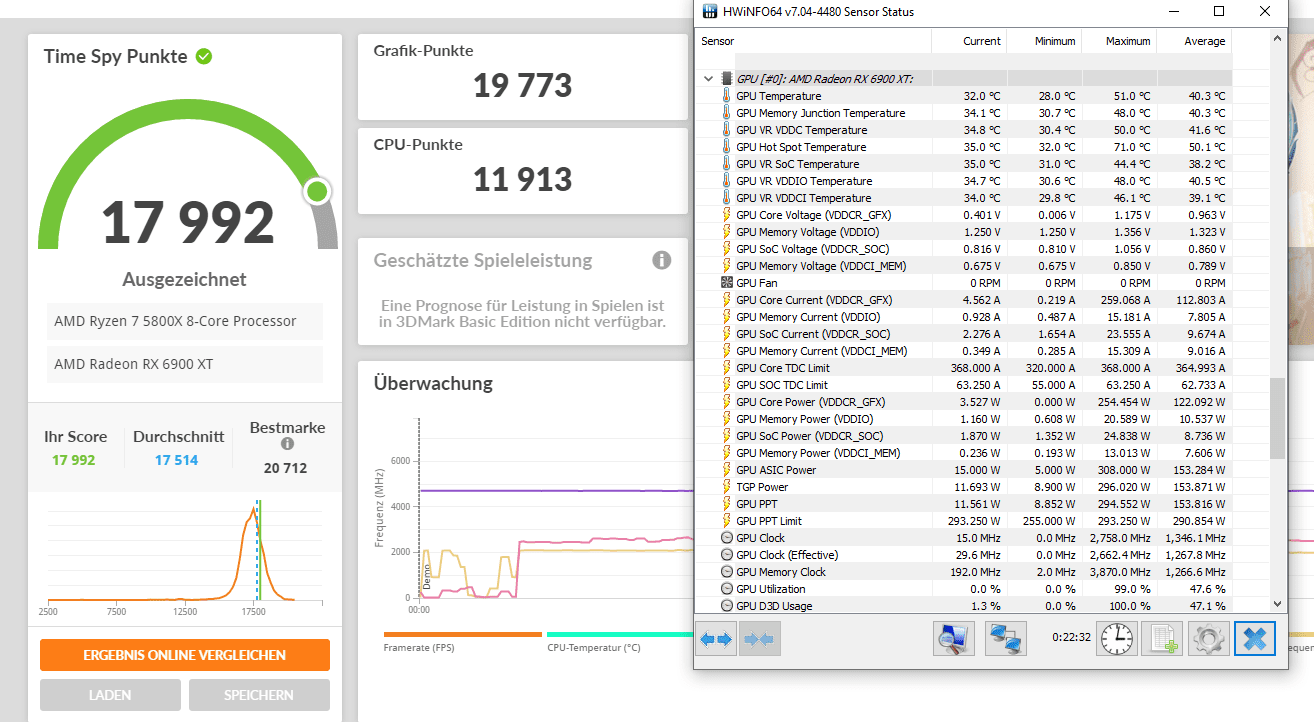Select the GPU SoC Power (VDDCR_SOC) row
The height and width of the screenshot is (722, 1314).
tap(964, 436)
